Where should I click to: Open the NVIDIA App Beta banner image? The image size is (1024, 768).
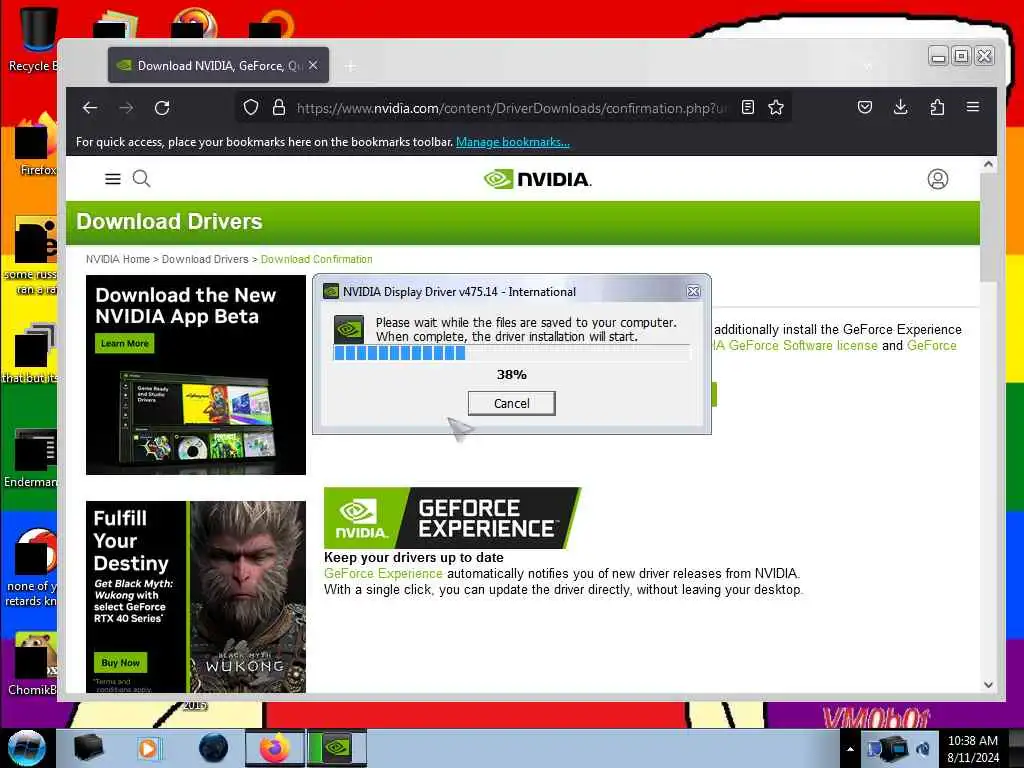click(x=196, y=375)
